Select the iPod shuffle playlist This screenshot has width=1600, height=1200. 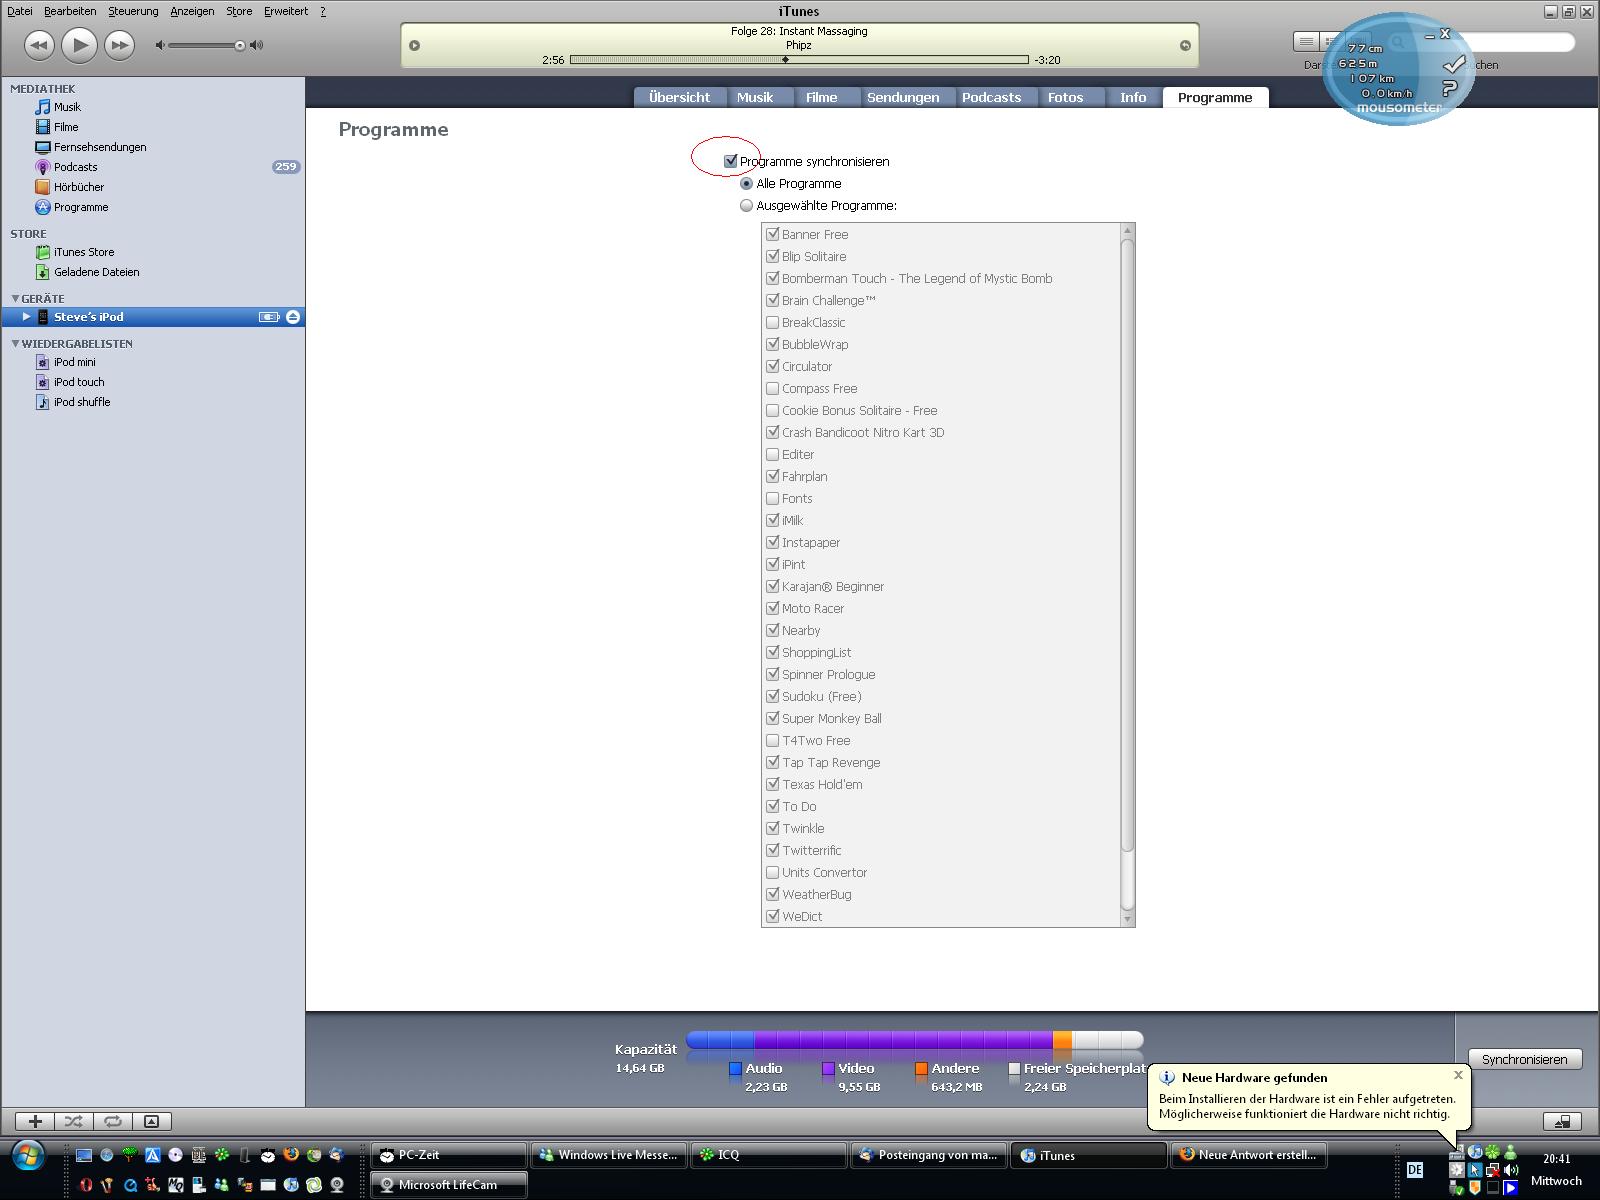[x=82, y=402]
